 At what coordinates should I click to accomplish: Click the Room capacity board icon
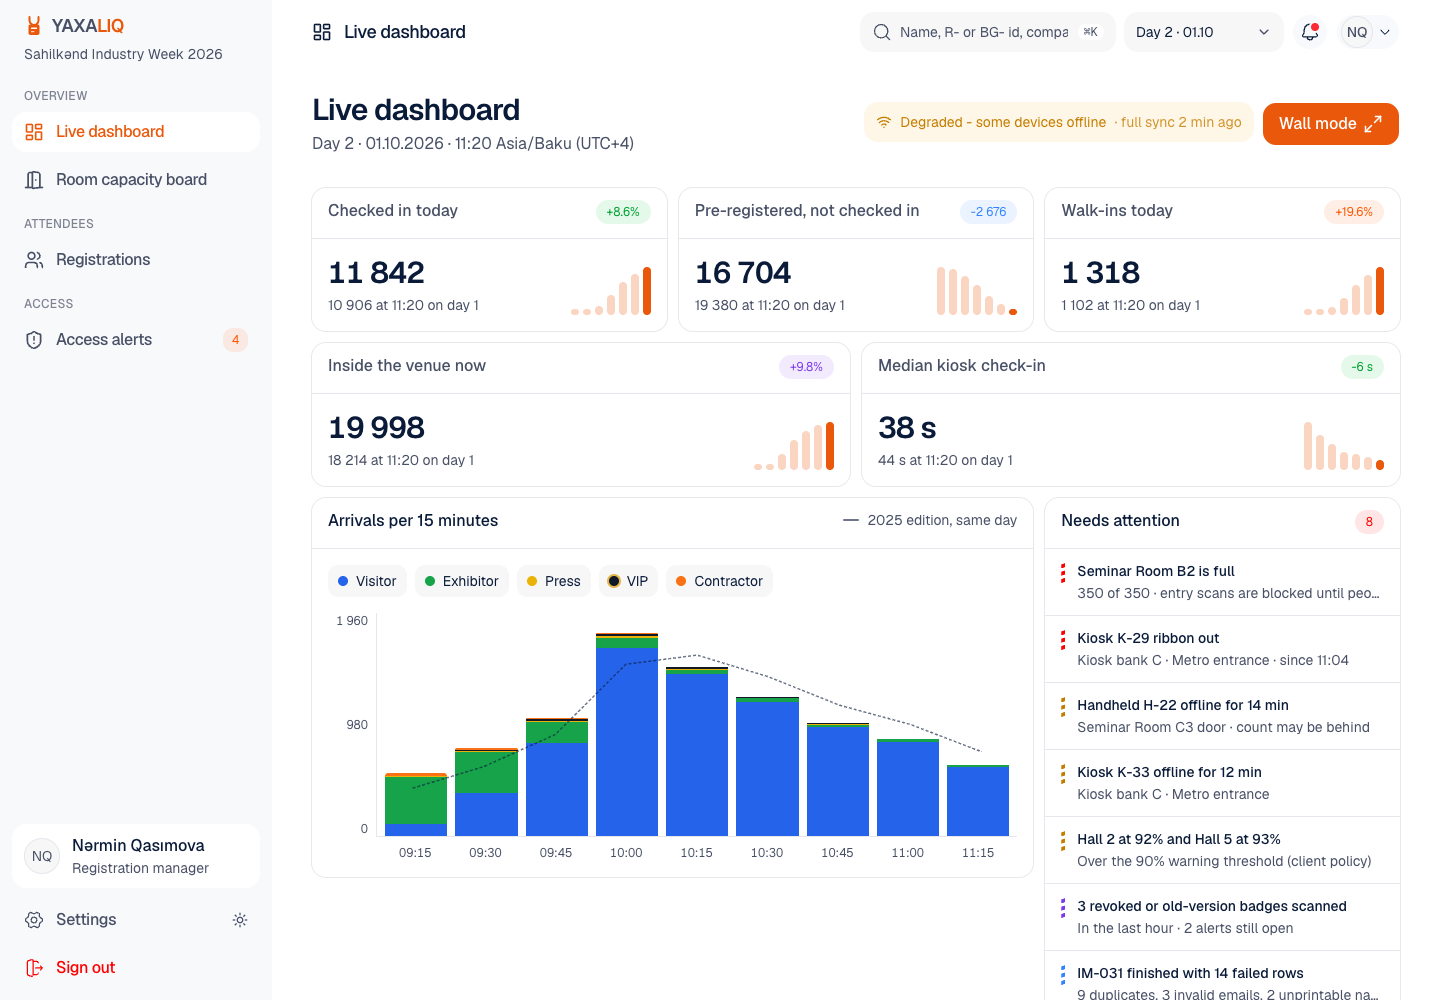[x=34, y=180]
